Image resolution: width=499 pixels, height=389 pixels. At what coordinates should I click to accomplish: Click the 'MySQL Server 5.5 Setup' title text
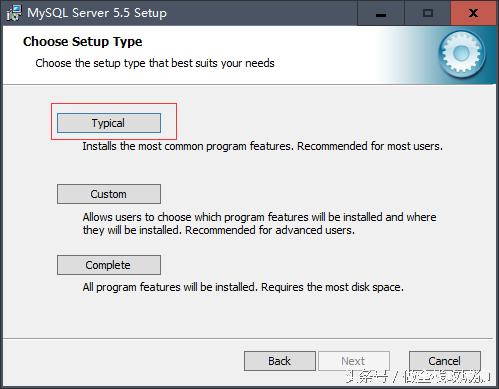click(97, 13)
